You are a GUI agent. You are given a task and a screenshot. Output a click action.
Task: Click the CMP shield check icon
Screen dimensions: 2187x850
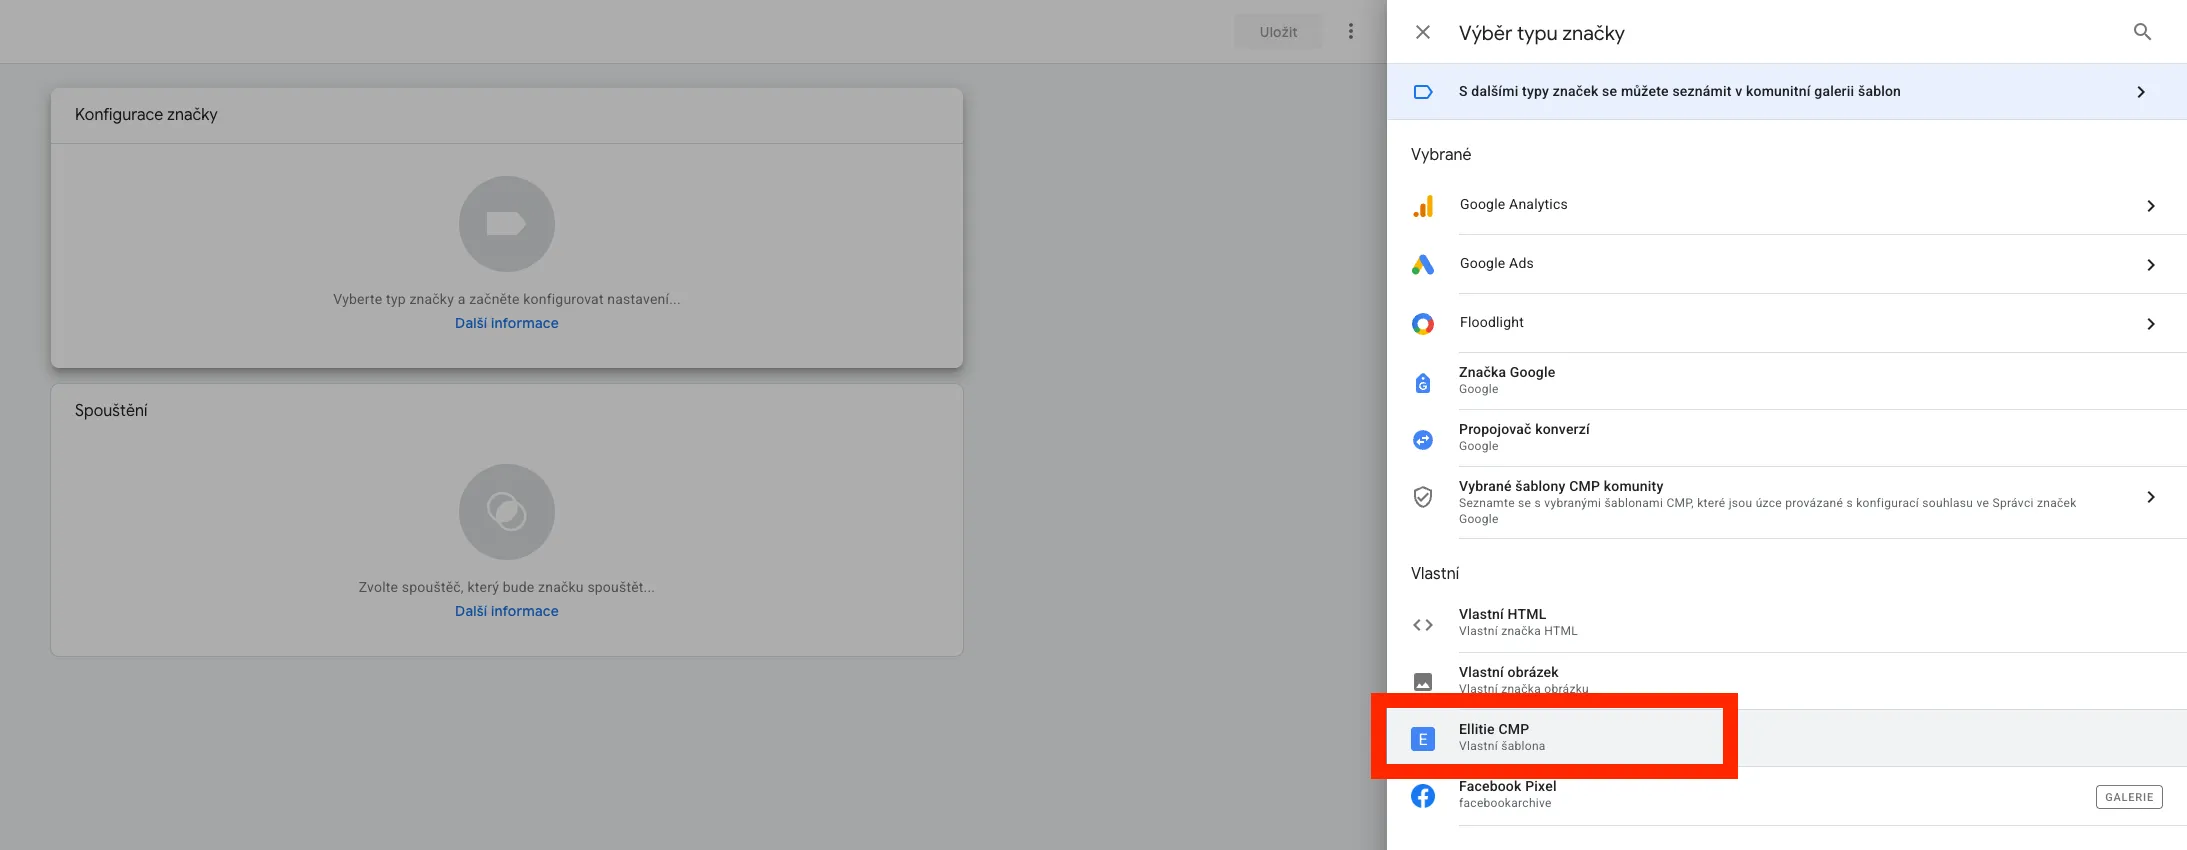click(1423, 497)
